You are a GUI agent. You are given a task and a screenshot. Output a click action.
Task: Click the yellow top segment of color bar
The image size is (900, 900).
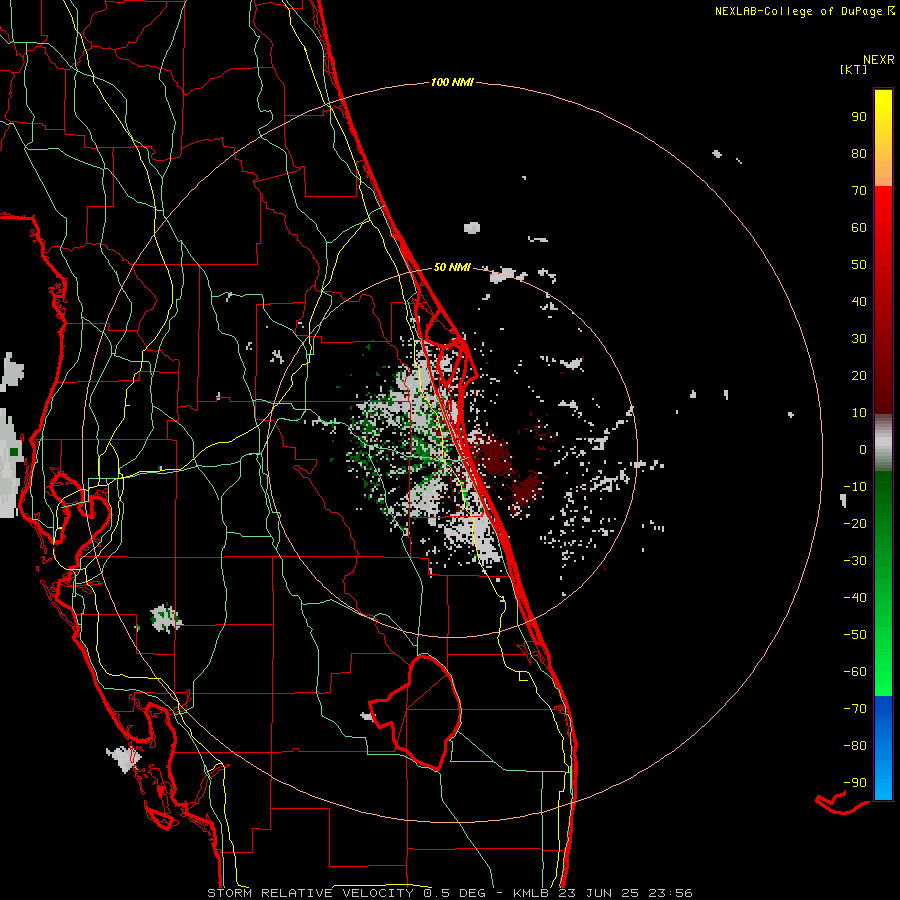[x=883, y=138]
